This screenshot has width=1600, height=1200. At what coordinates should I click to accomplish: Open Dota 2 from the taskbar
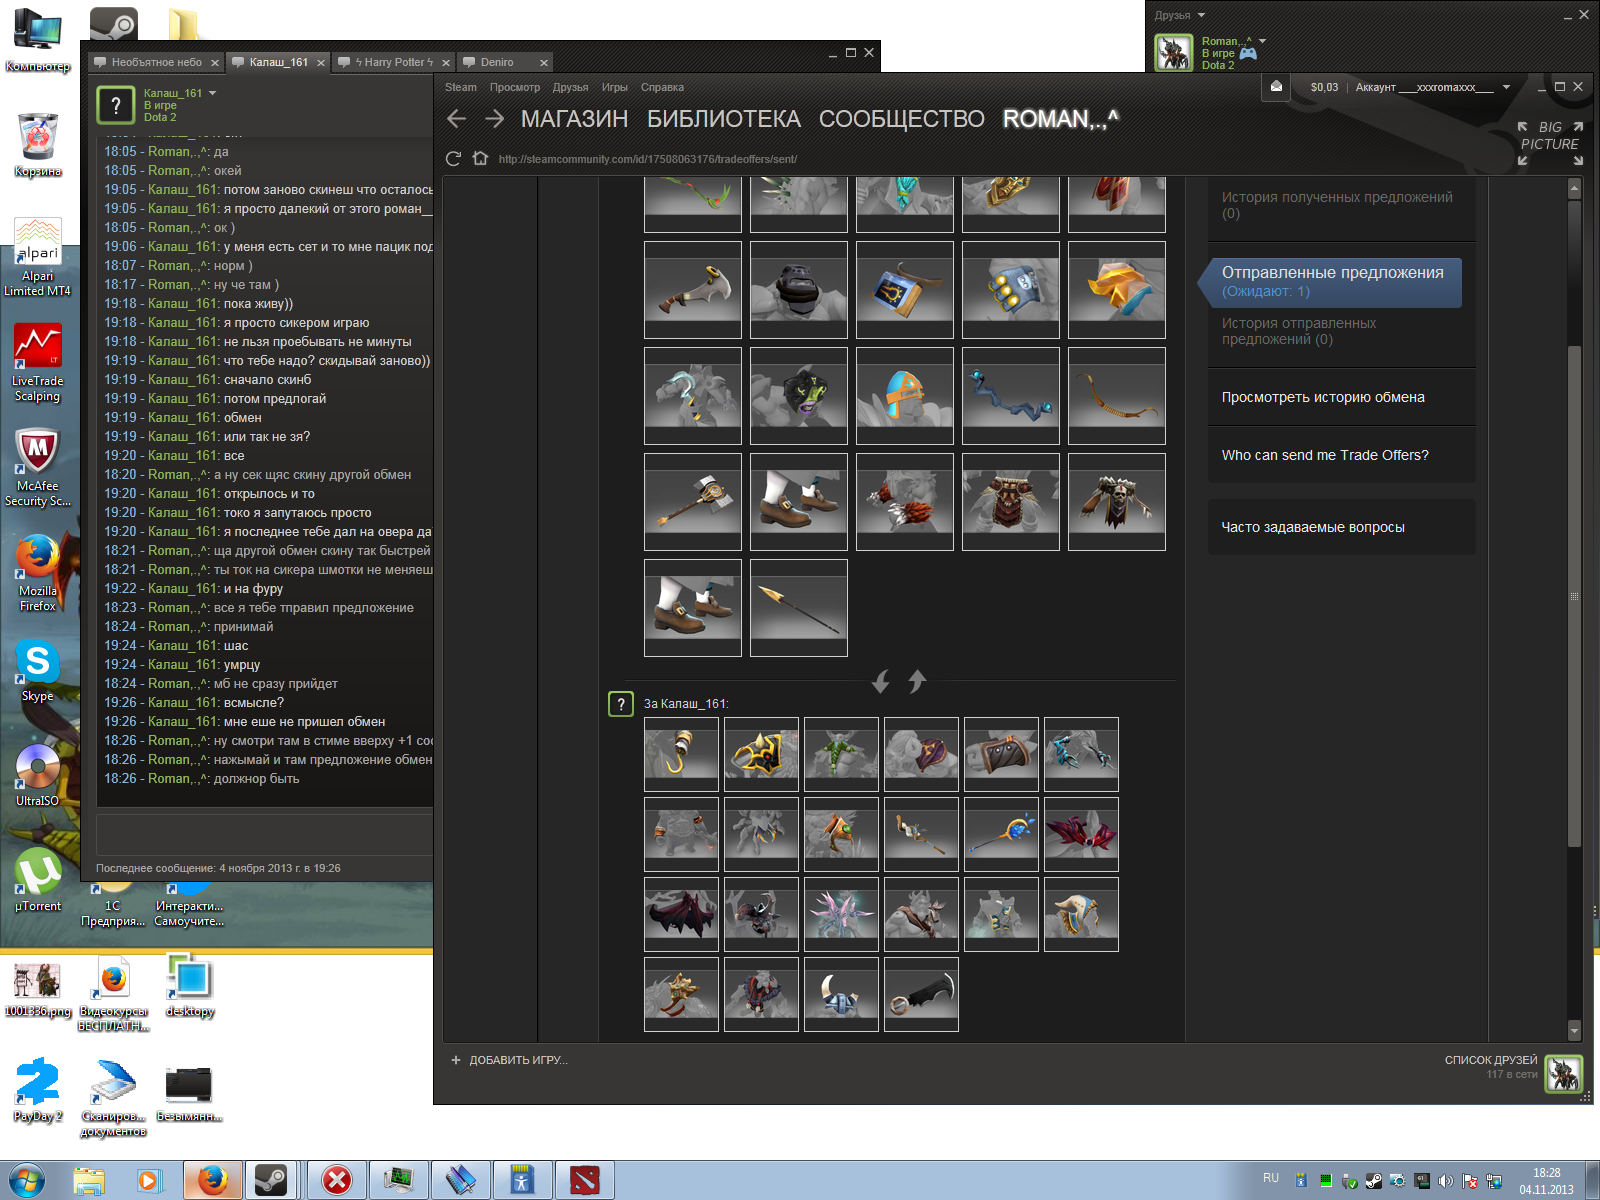584,1180
